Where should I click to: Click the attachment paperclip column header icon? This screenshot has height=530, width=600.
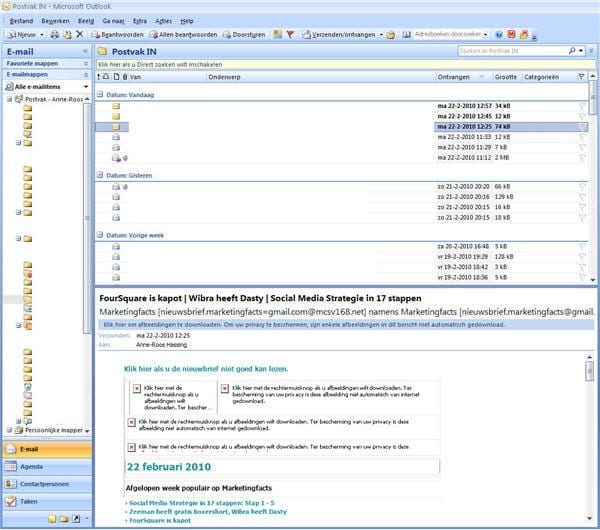click(x=125, y=77)
